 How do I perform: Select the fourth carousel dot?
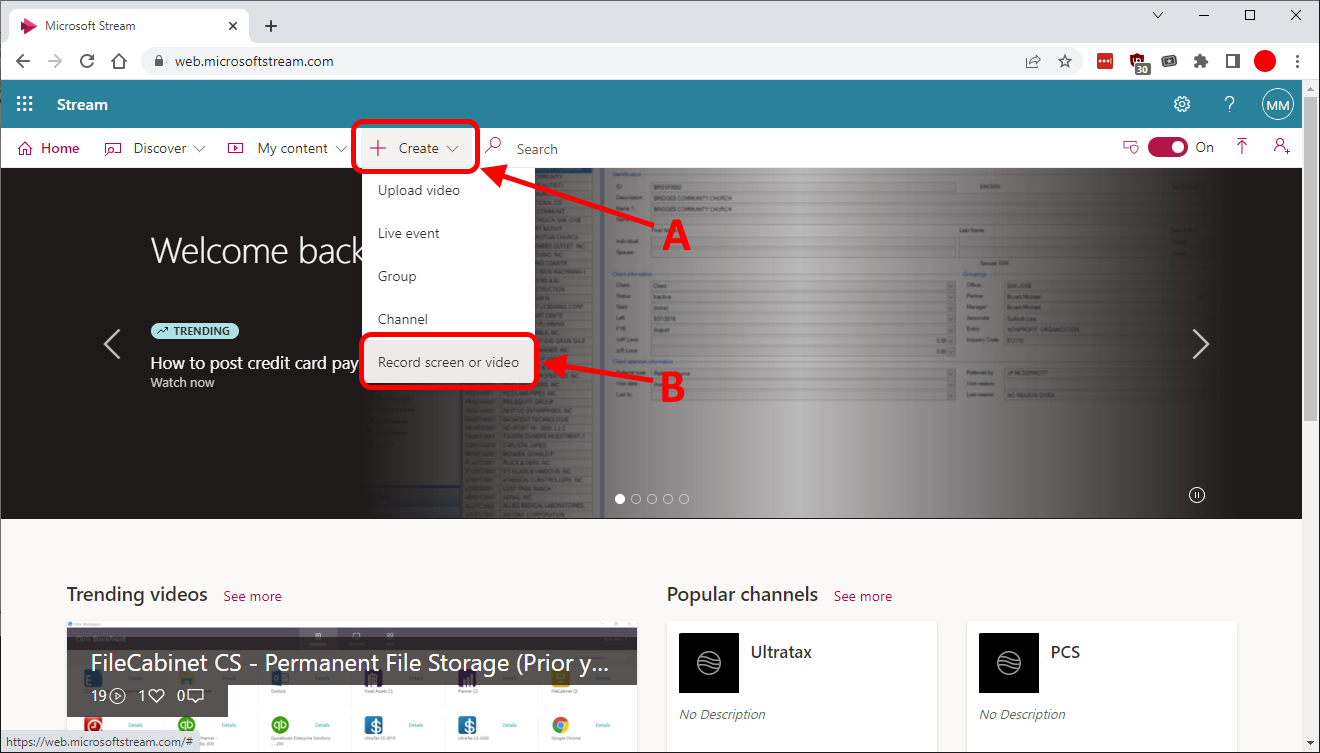click(x=668, y=498)
